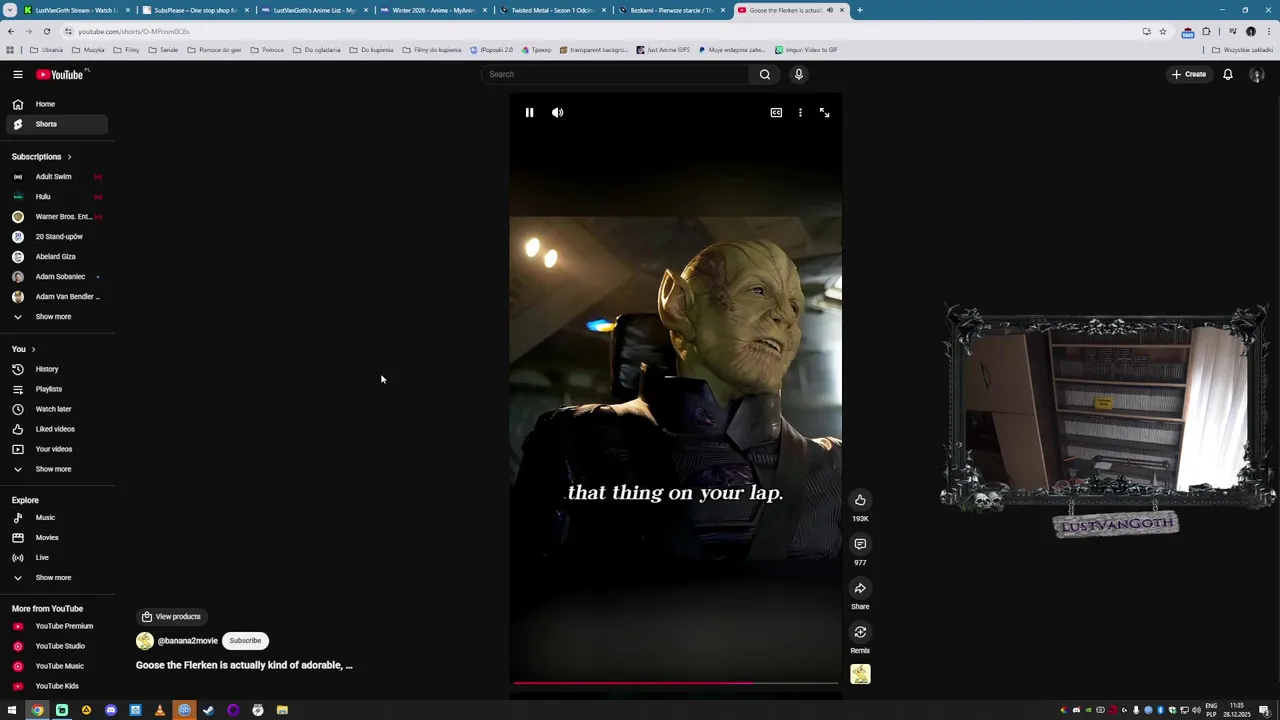The image size is (1280, 720).
Task: Open Warner Bros. Ent... subscription
Action: coord(55,217)
